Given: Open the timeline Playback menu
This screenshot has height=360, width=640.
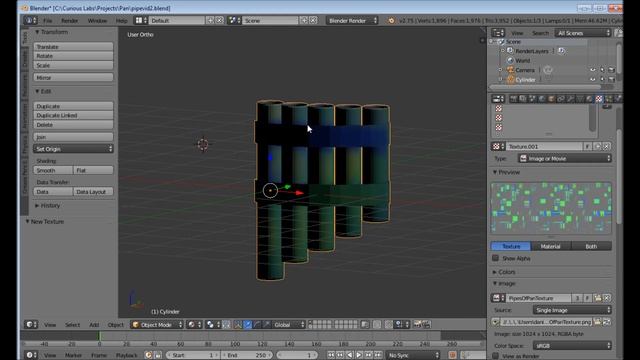Looking at the screenshot, I should (x=127, y=356).
